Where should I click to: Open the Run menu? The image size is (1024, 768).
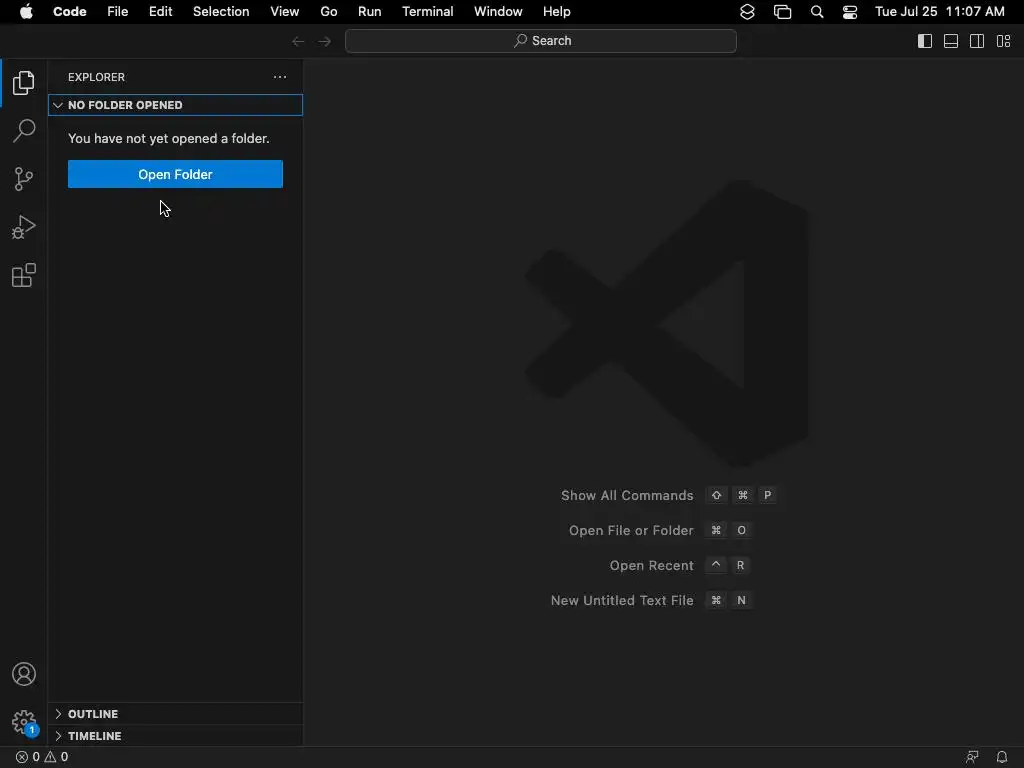370,12
